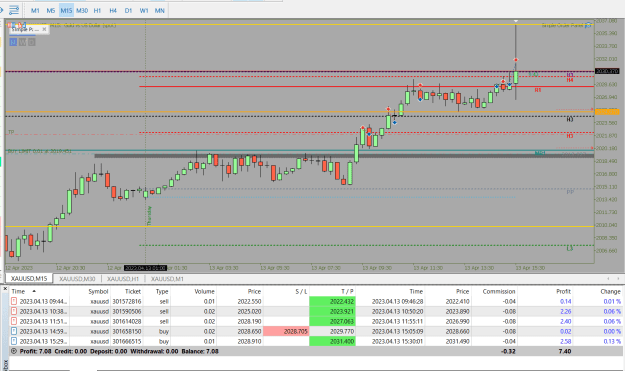Click profit value 2.58
Image resolution: width=625 pixels, height=371 pixels.
point(565,341)
